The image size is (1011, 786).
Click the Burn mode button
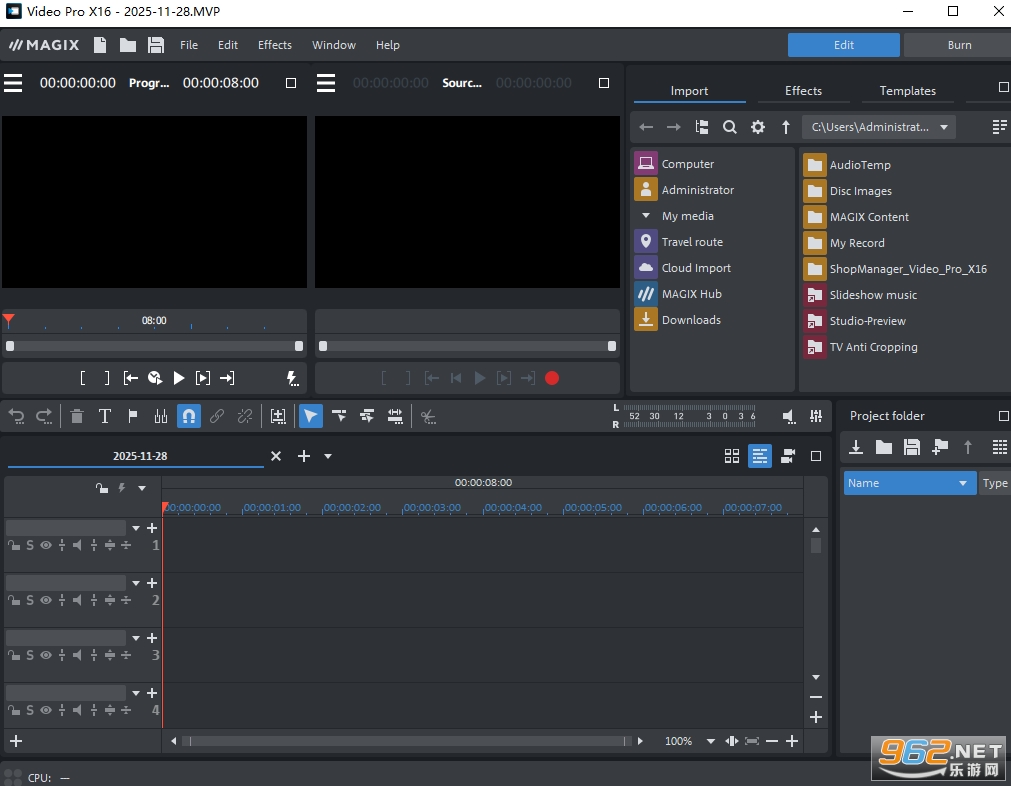[959, 45]
